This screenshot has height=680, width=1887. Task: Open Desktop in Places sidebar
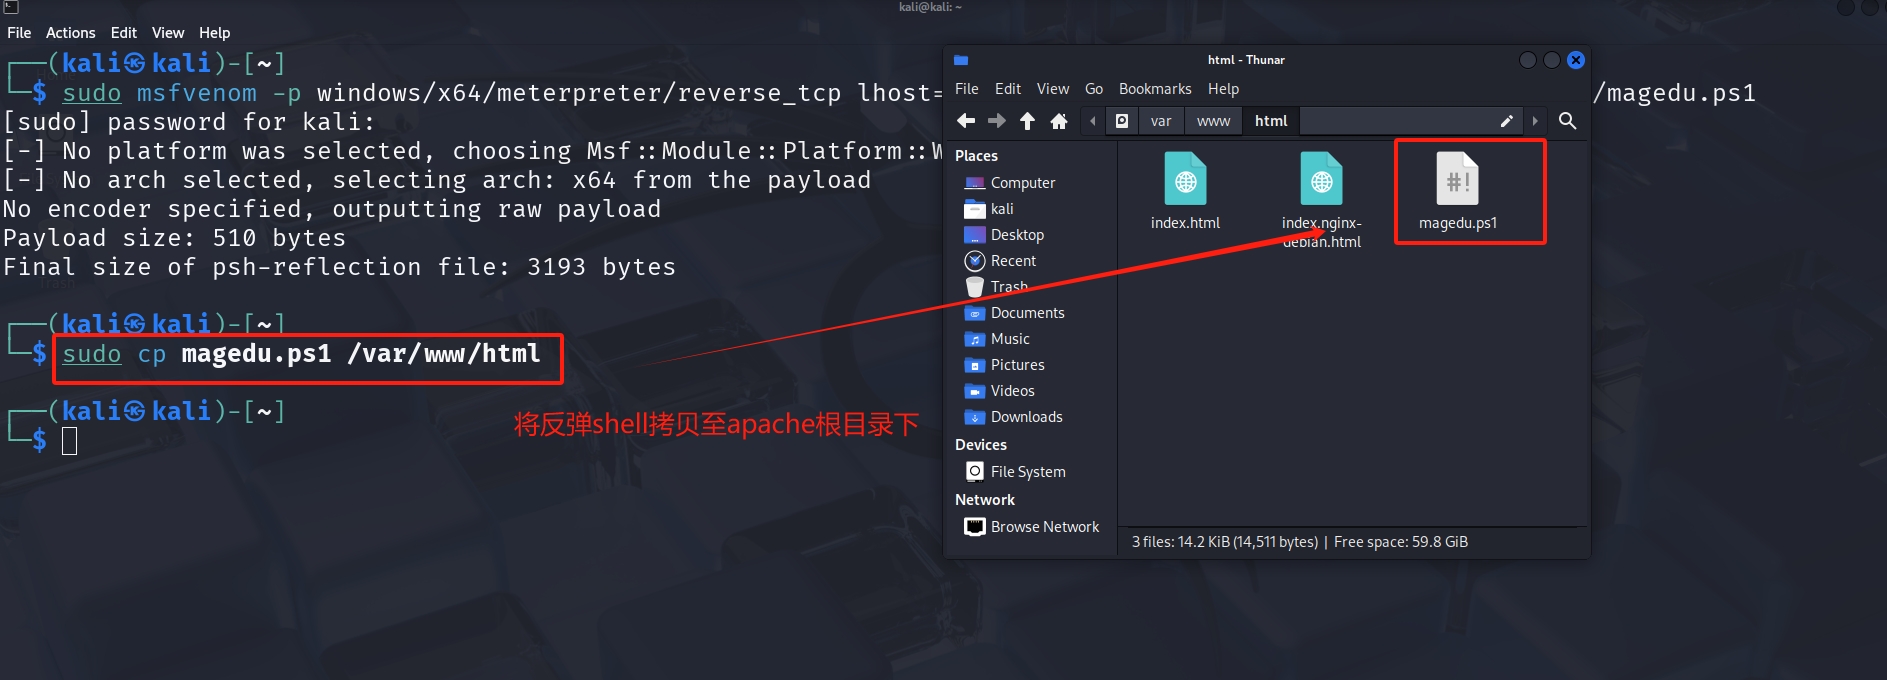(x=1004, y=235)
